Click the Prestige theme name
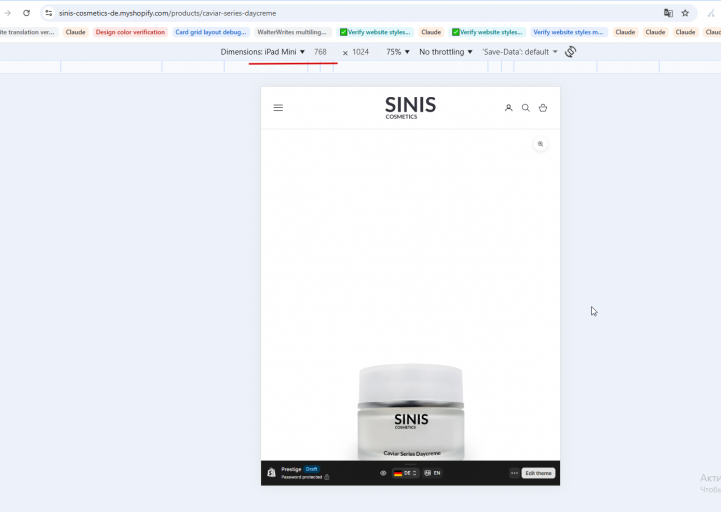 pos(291,469)
